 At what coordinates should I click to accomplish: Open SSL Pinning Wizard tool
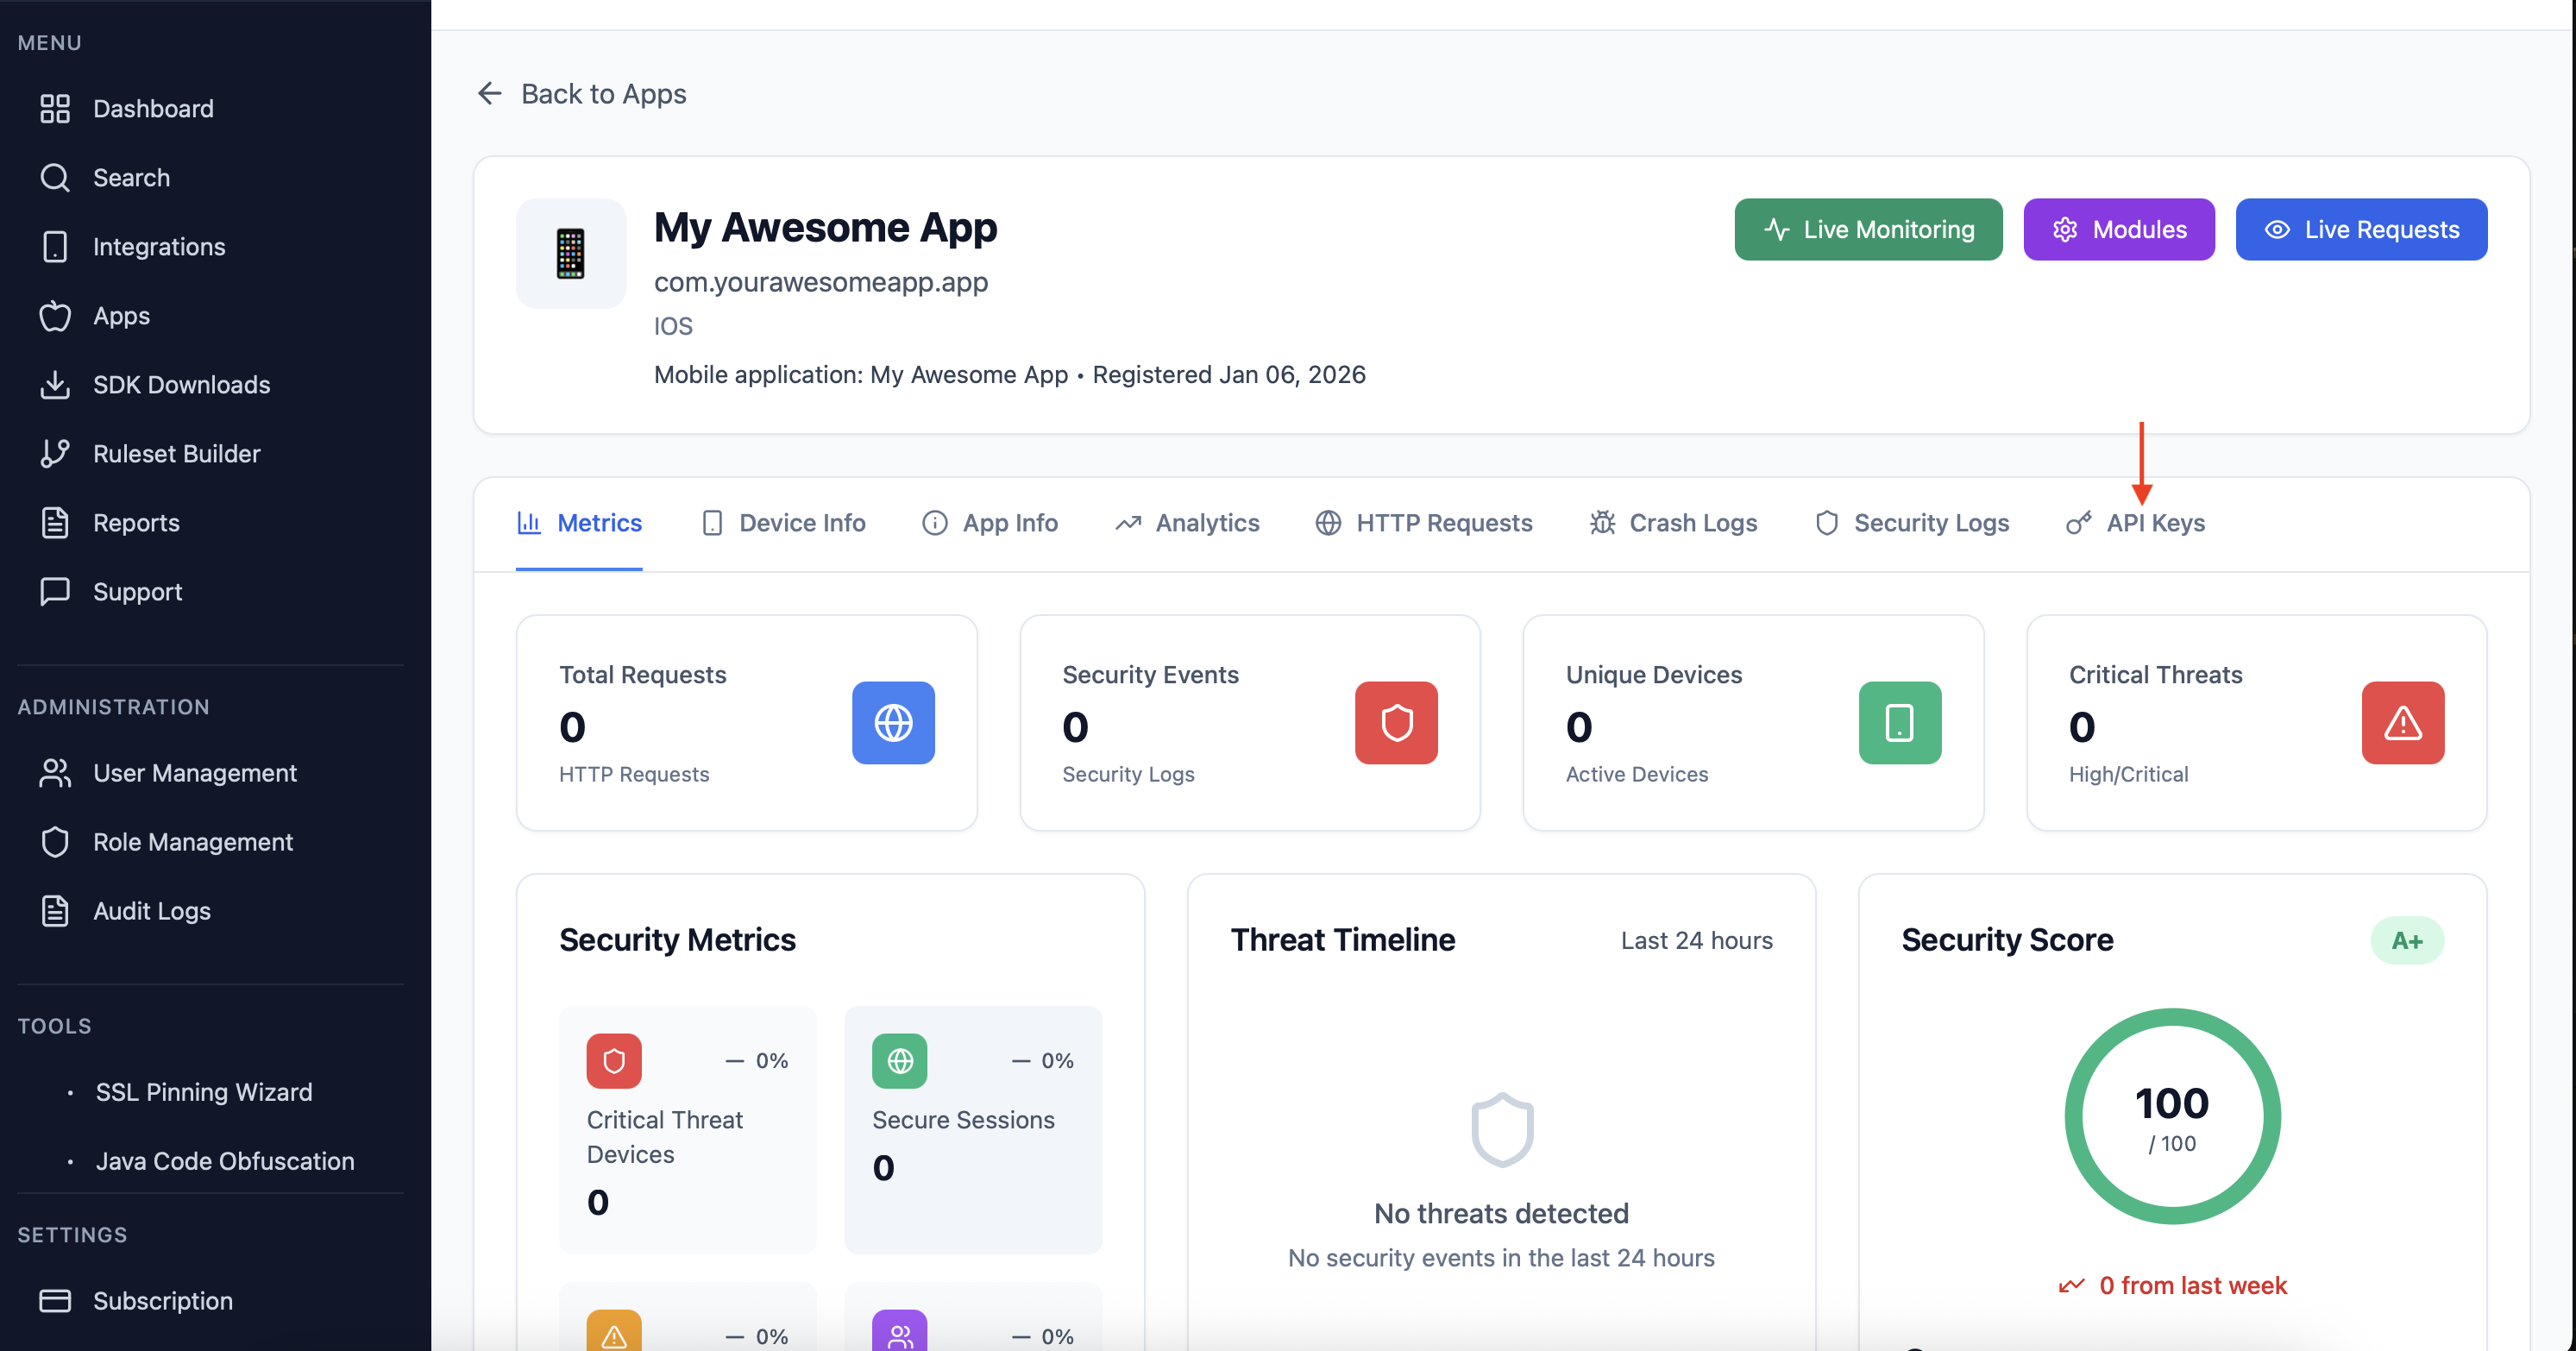(x=203, y=1092)
